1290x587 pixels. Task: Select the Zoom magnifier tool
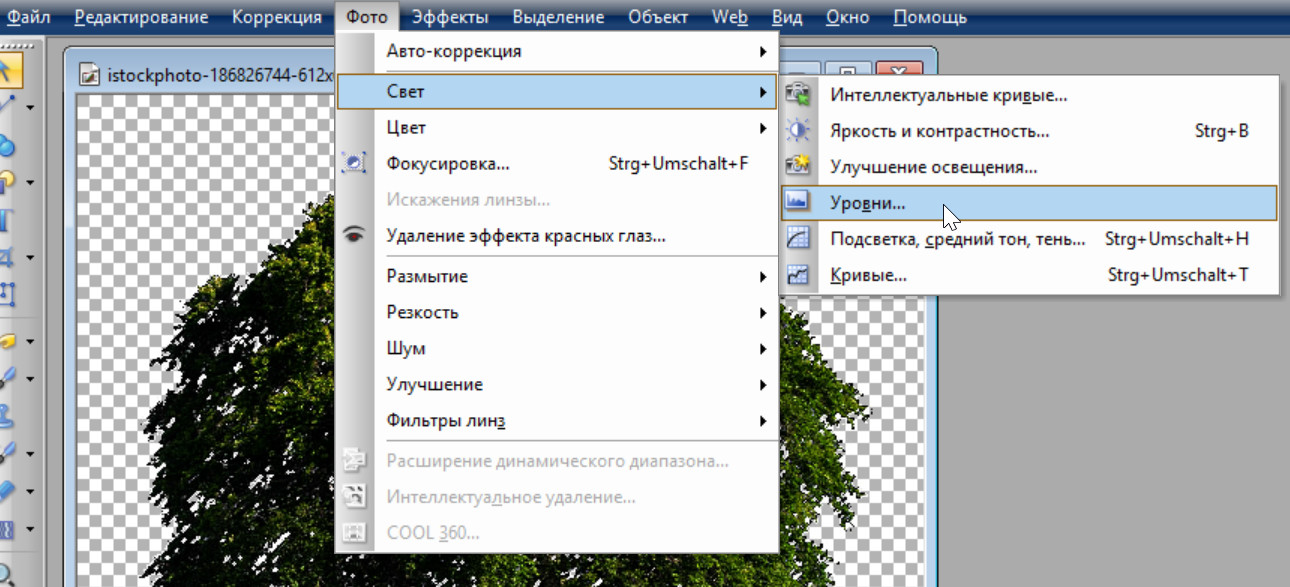pyautogui.click(x=8, y=574)
